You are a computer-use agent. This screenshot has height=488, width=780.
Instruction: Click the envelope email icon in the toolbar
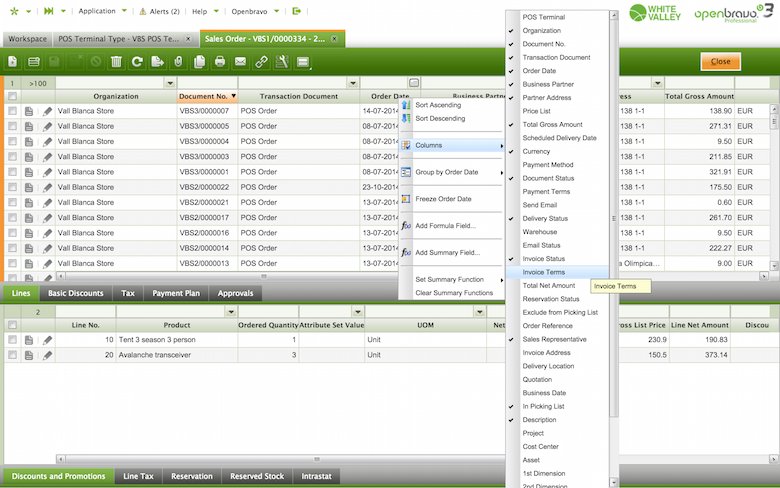(240, 62)
